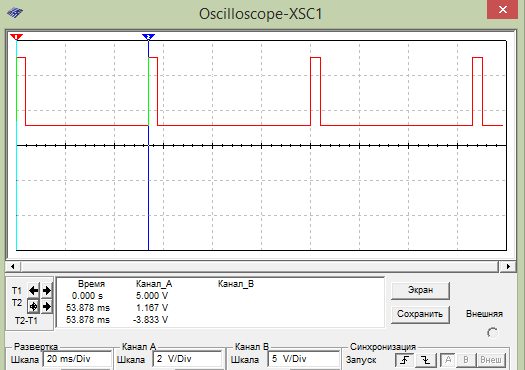Click the T2-T1 time value 53.878 ms
Image resolution: width=525 pixels, height=370 pixels.
88,320
